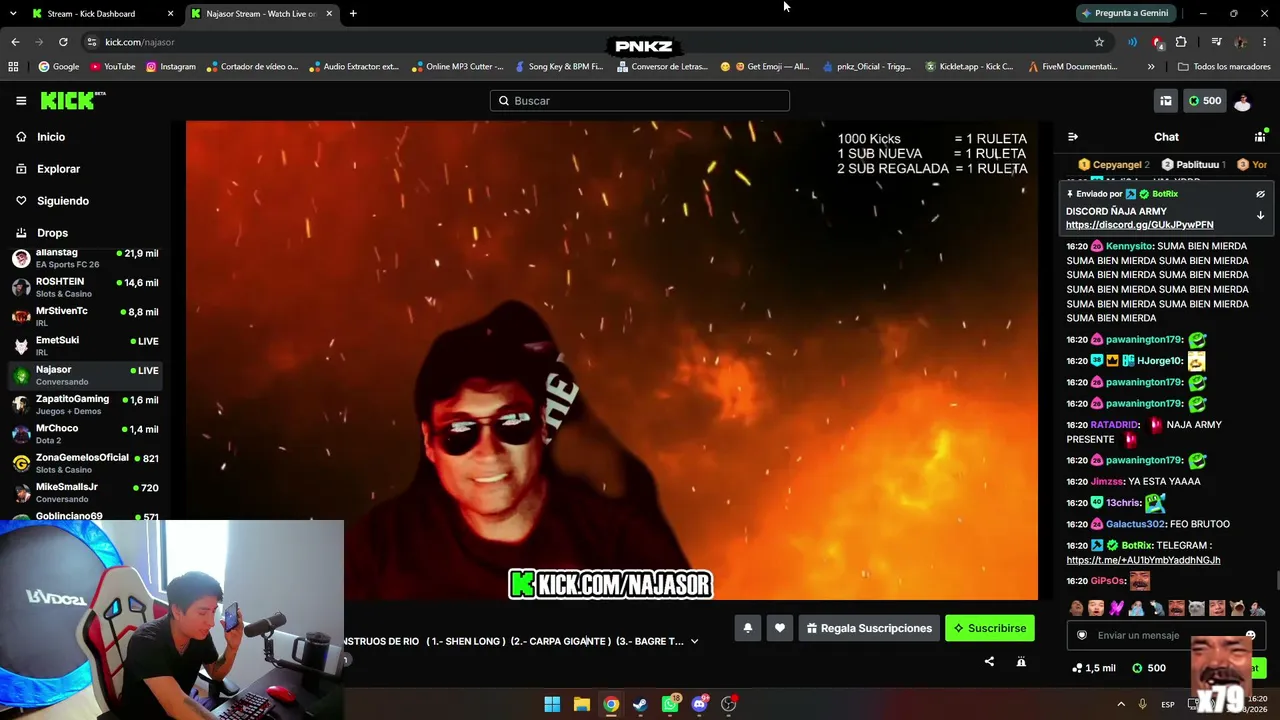The width and height of the screenshot is (1280, 720).
Task: Click Cepyangel top gifter badge
Action: coord(1114,164)
